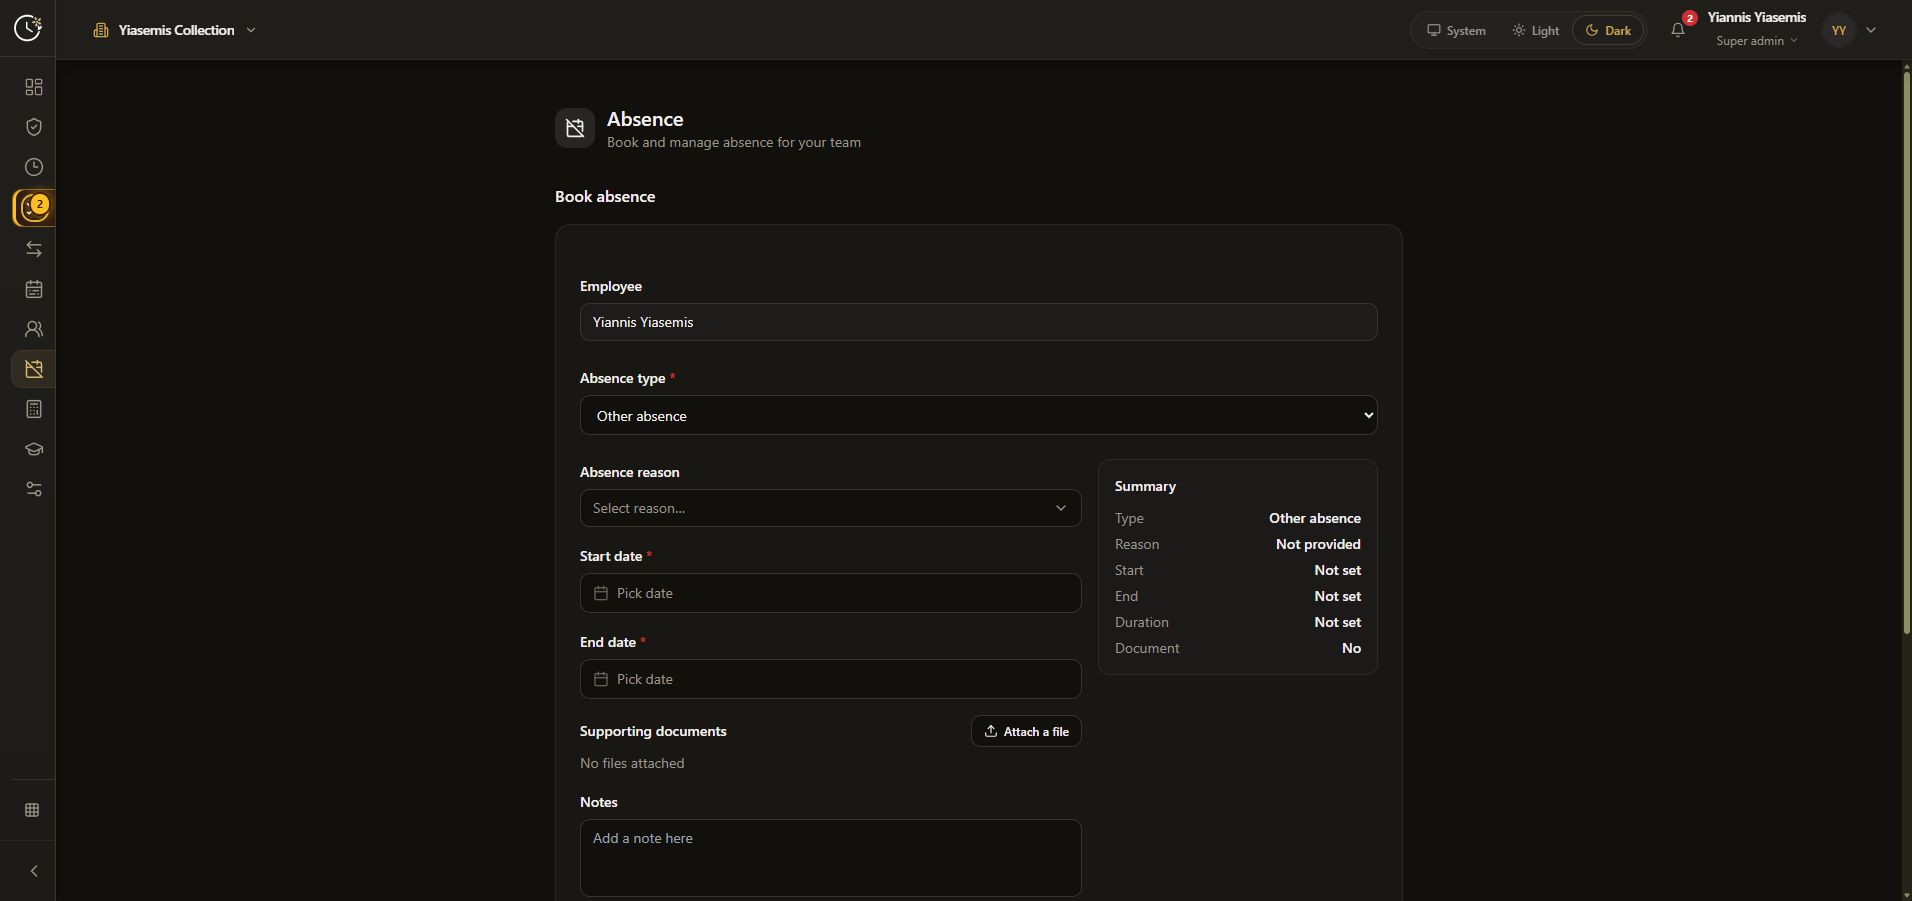Click the app logo in top-left corner
The height and width of the screenshot is (901, 1912).
pos(28,28)
